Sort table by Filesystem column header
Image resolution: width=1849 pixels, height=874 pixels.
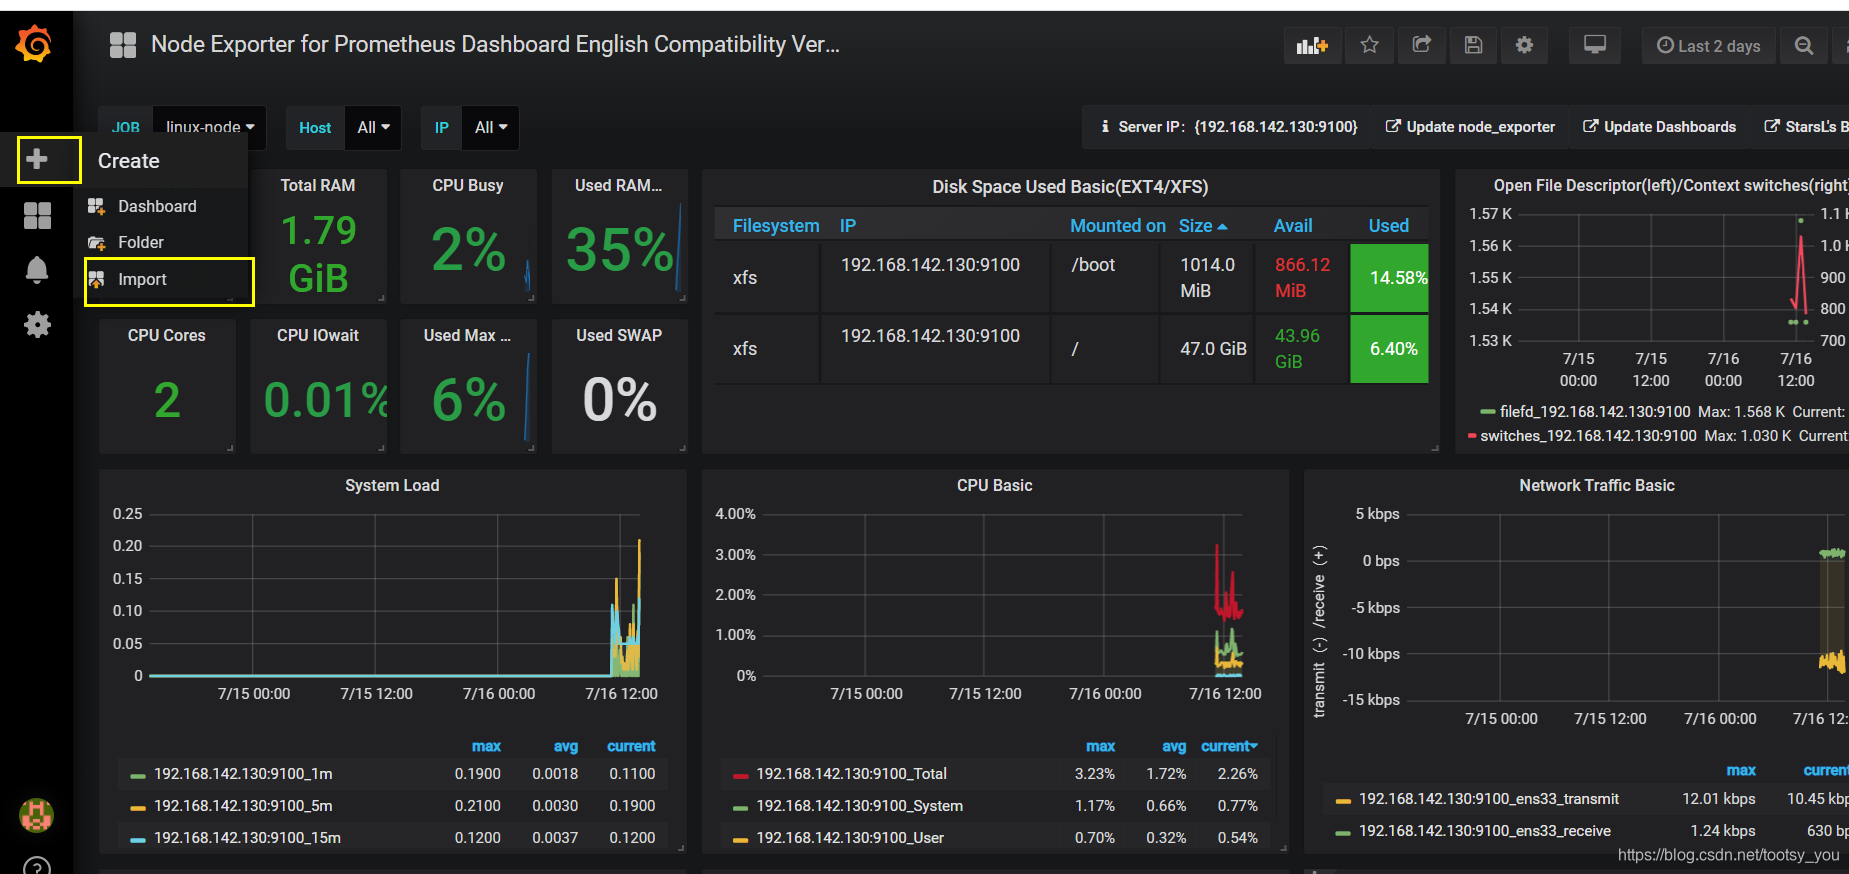click(x=776, y=226)
